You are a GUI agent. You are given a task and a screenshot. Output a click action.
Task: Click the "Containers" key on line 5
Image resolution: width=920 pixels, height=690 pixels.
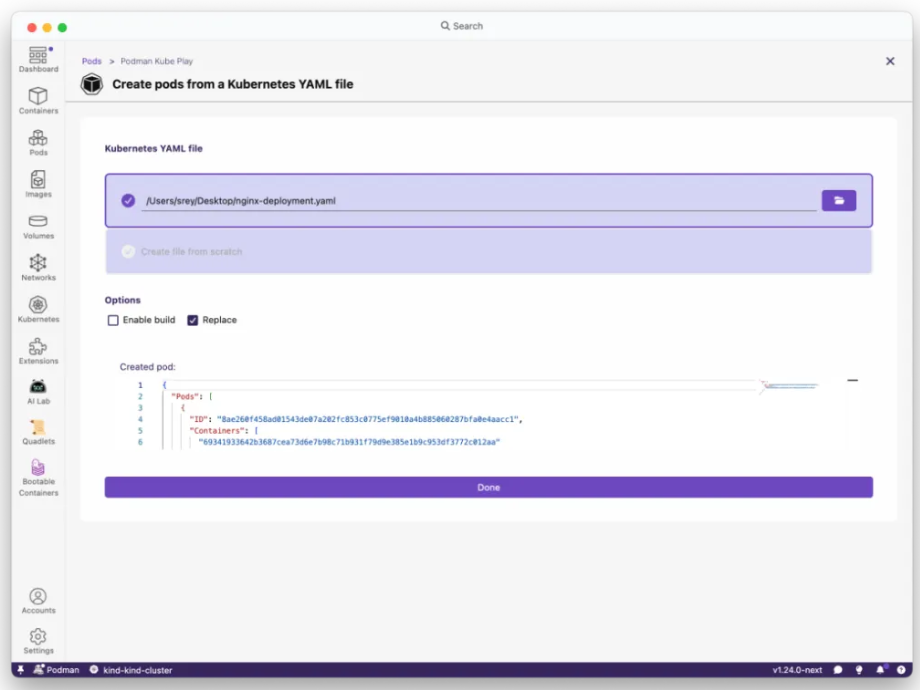217,431
